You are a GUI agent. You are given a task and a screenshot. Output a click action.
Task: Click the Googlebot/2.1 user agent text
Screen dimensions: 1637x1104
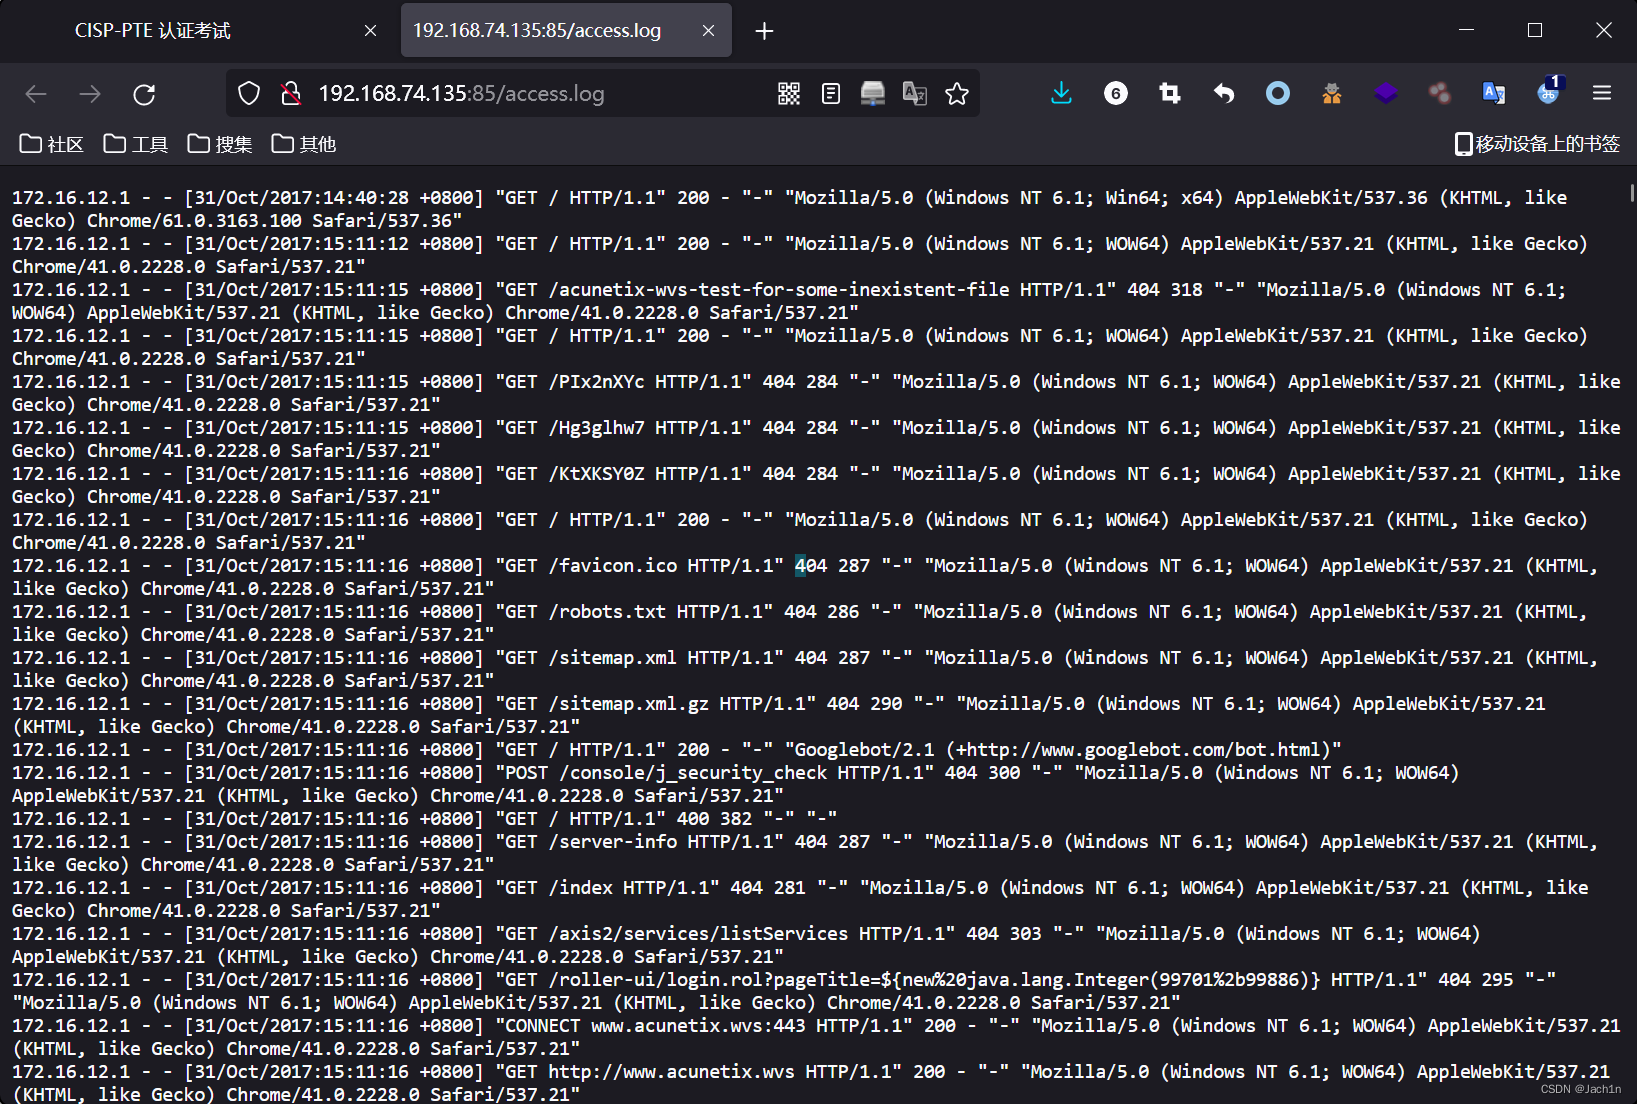coord(864,750)
